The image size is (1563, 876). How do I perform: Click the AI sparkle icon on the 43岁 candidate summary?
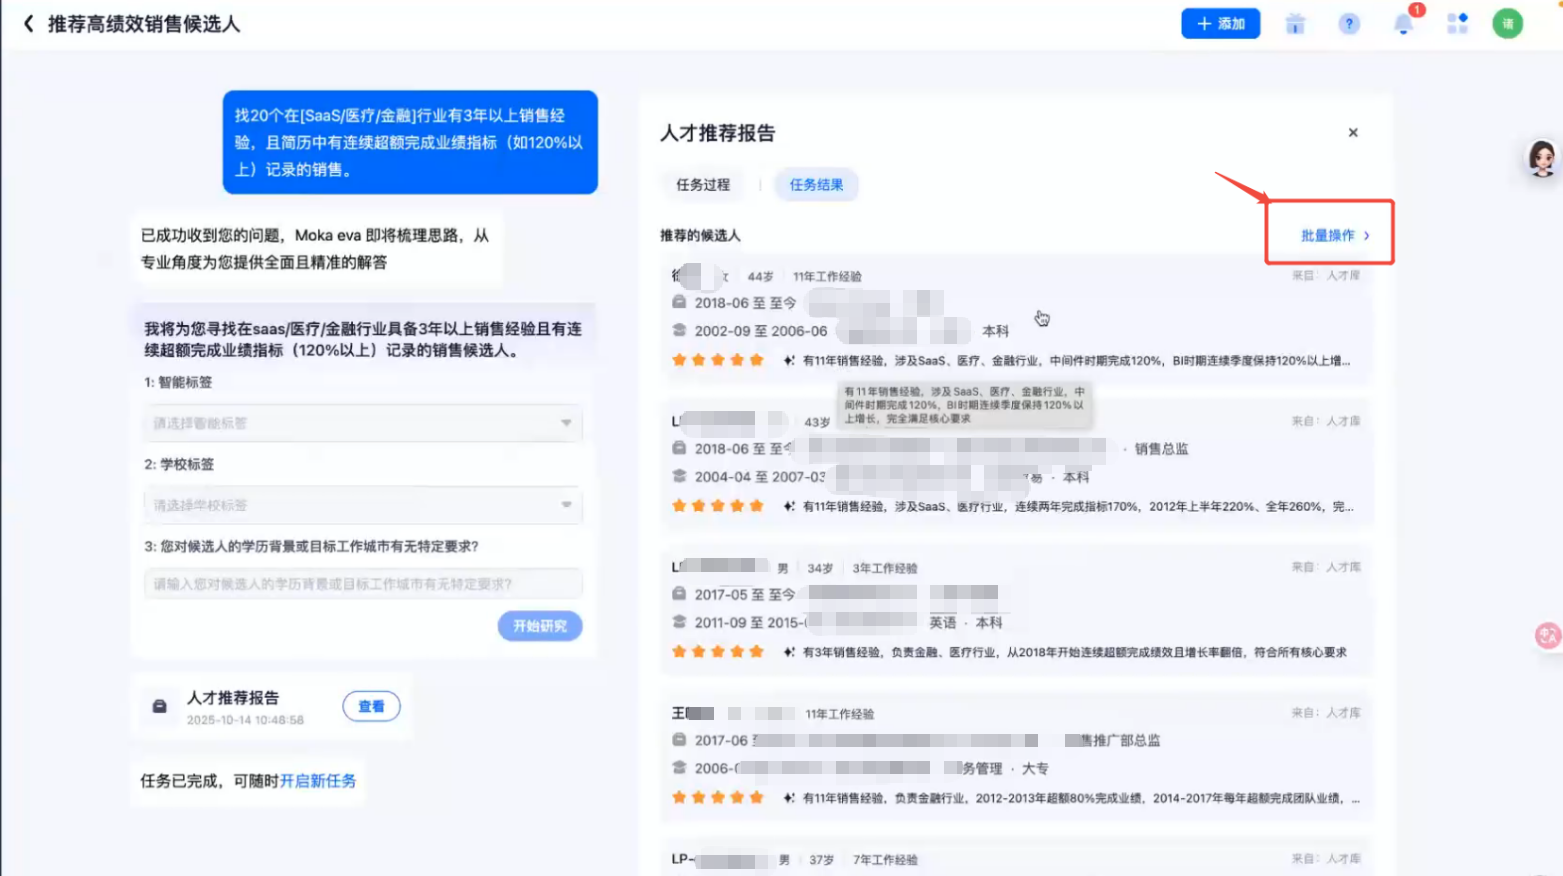coord(789,507)
